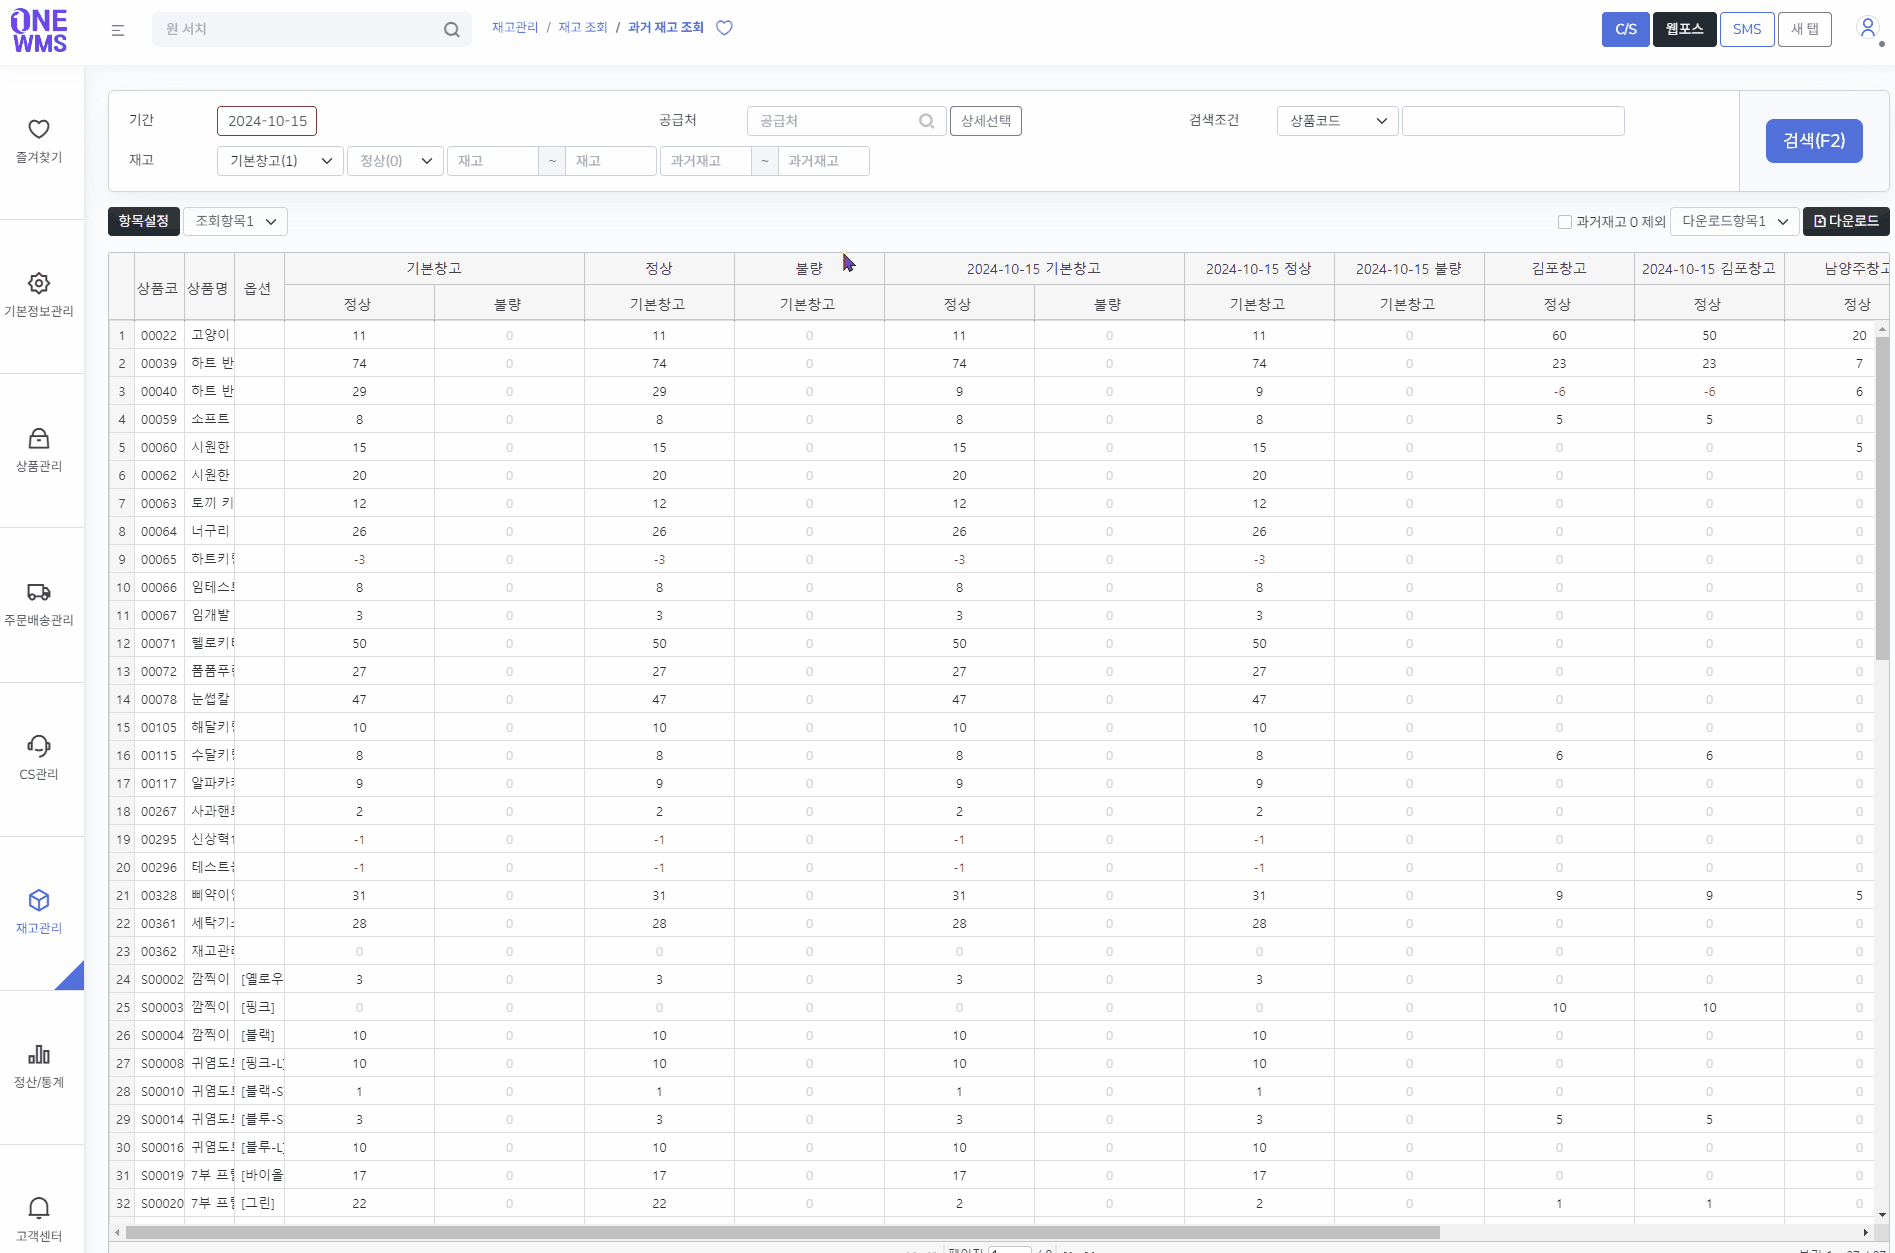Click option cell [핑크] in row S00003

(x=259, y=1008)
